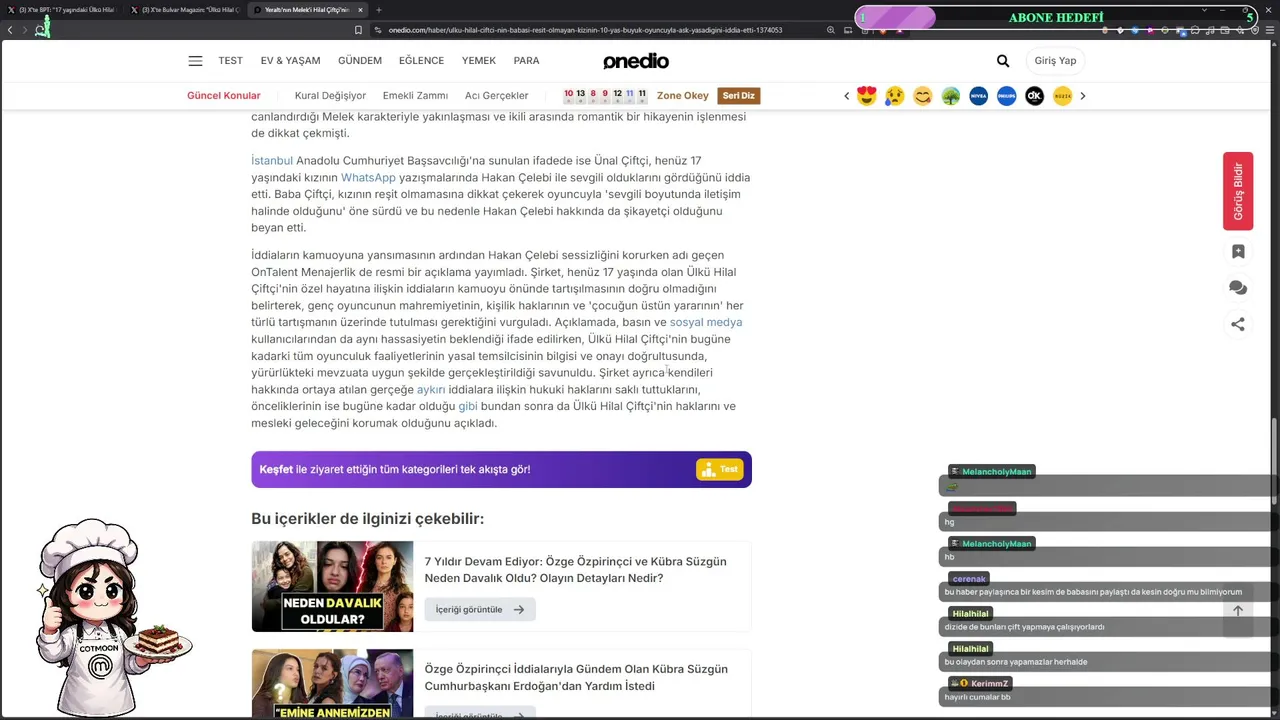Open the site search magnifier
This screenshot has height=720, width=1280.
(1003, 61)
